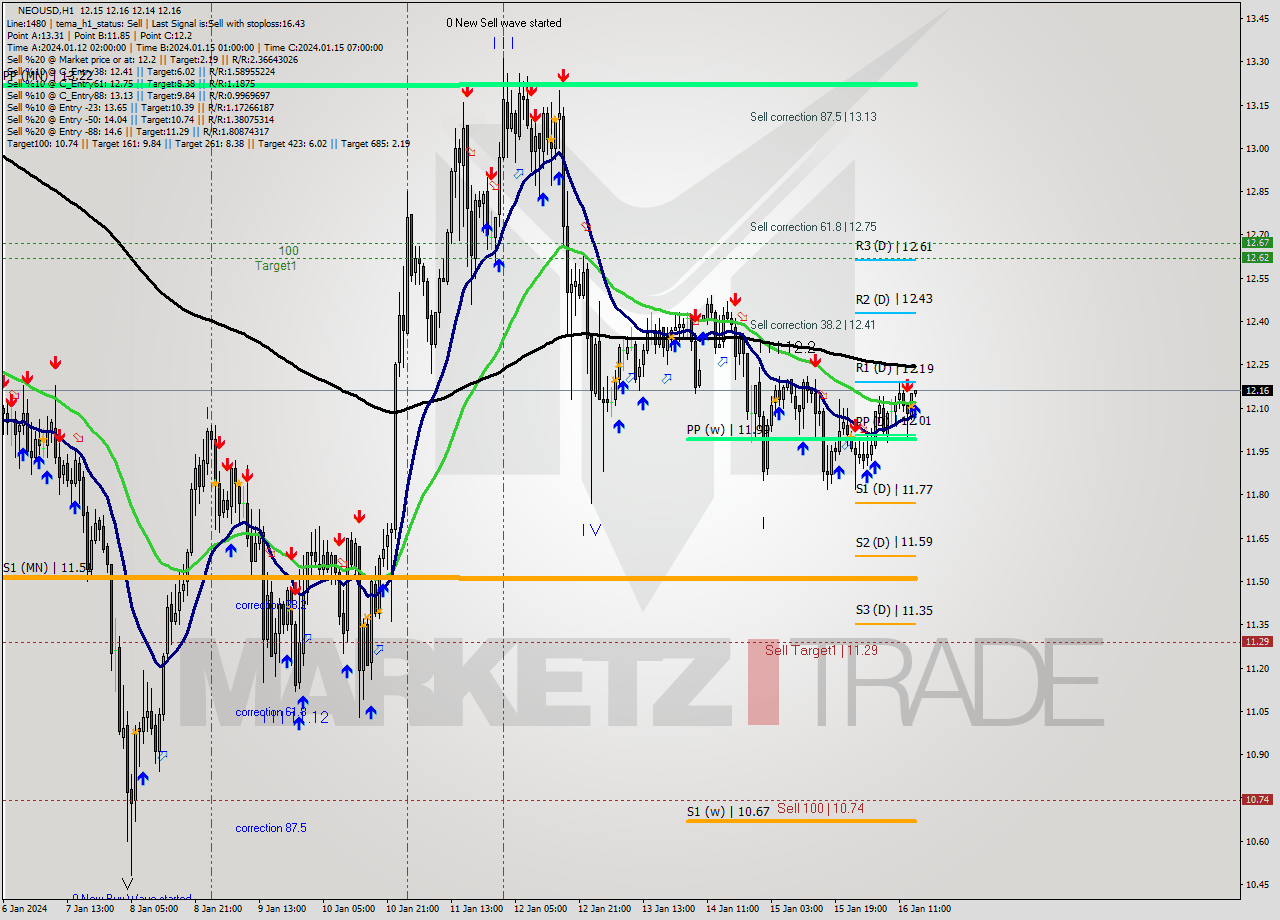The height and width of the screenshot is (920, 1280).
Task: Click the PP (w) | 11.99 pivot label
Action: click(728, 430)
